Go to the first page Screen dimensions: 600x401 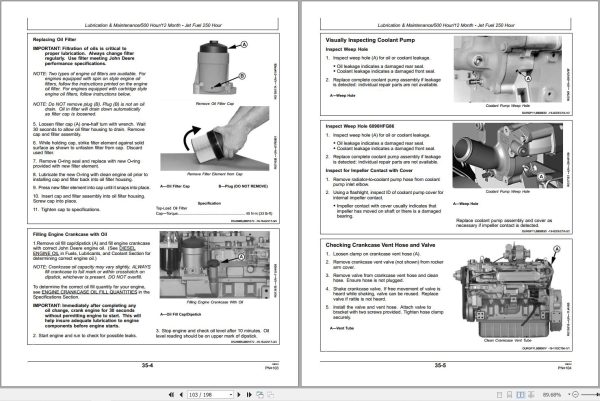[x=171, y=394]
